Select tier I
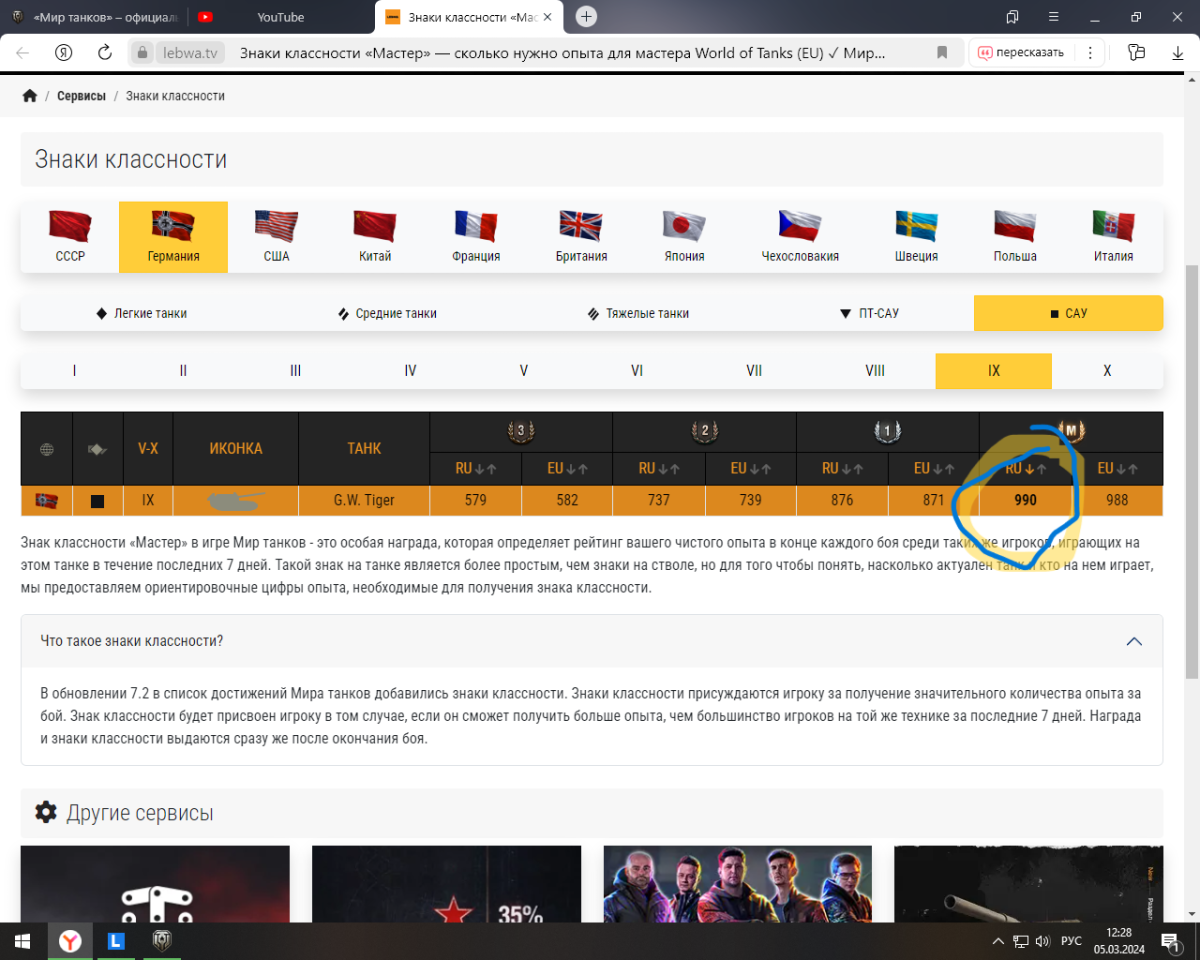The height and width of the screenshot is (960, 1200). pyautogui.click(x=74, y=370)
